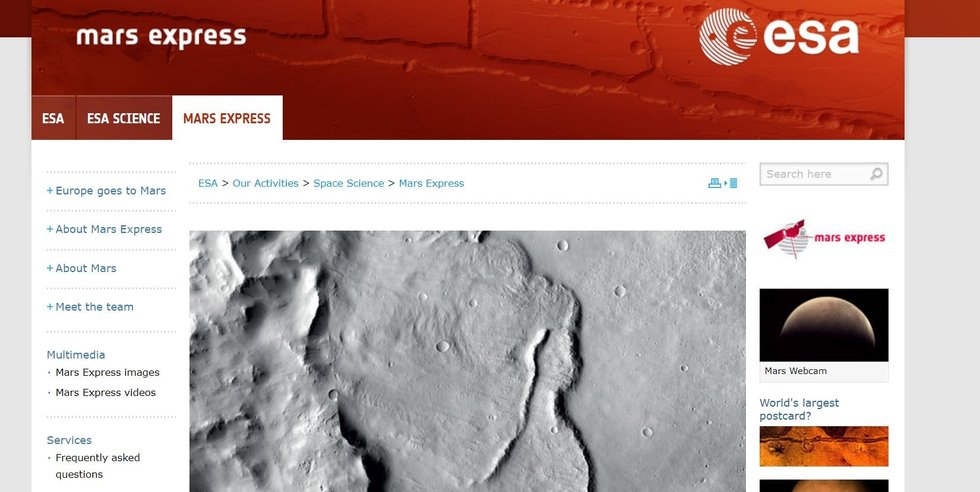Viewport: 980px width, 492px height.
Task: Open World's largest postcard image
Action: [x=824, y=446]
